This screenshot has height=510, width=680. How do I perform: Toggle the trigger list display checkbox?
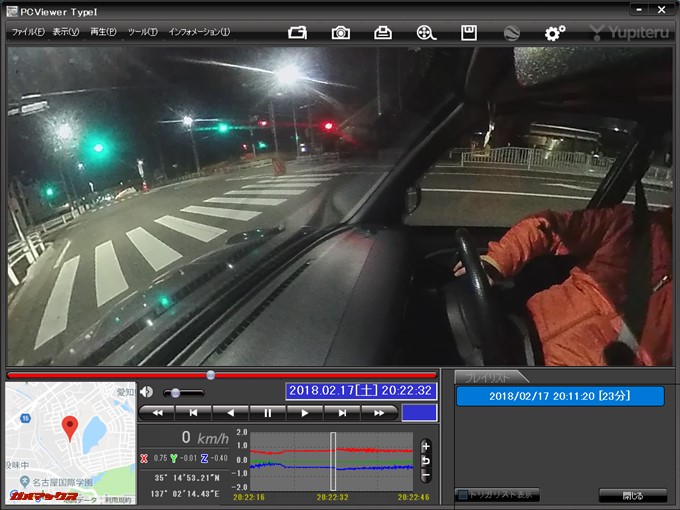click(x=462, y=495)
